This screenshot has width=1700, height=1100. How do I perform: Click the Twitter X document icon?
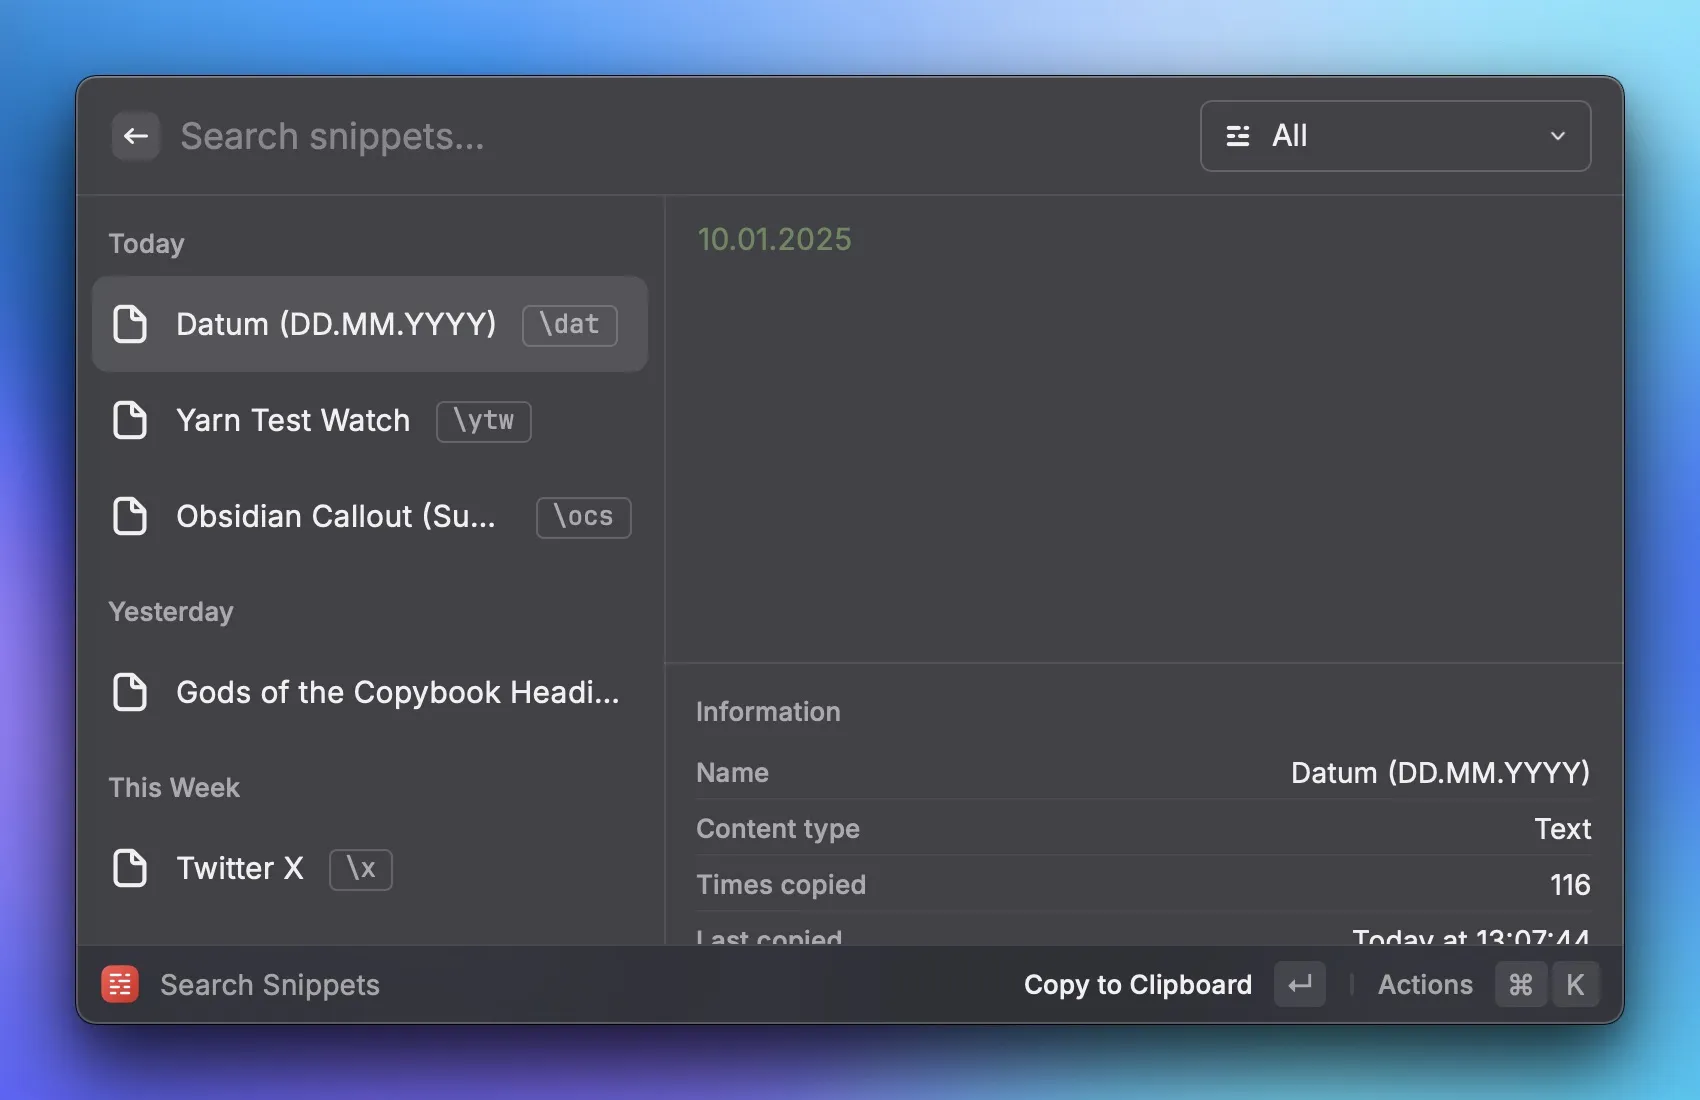(x=130, y=868)
